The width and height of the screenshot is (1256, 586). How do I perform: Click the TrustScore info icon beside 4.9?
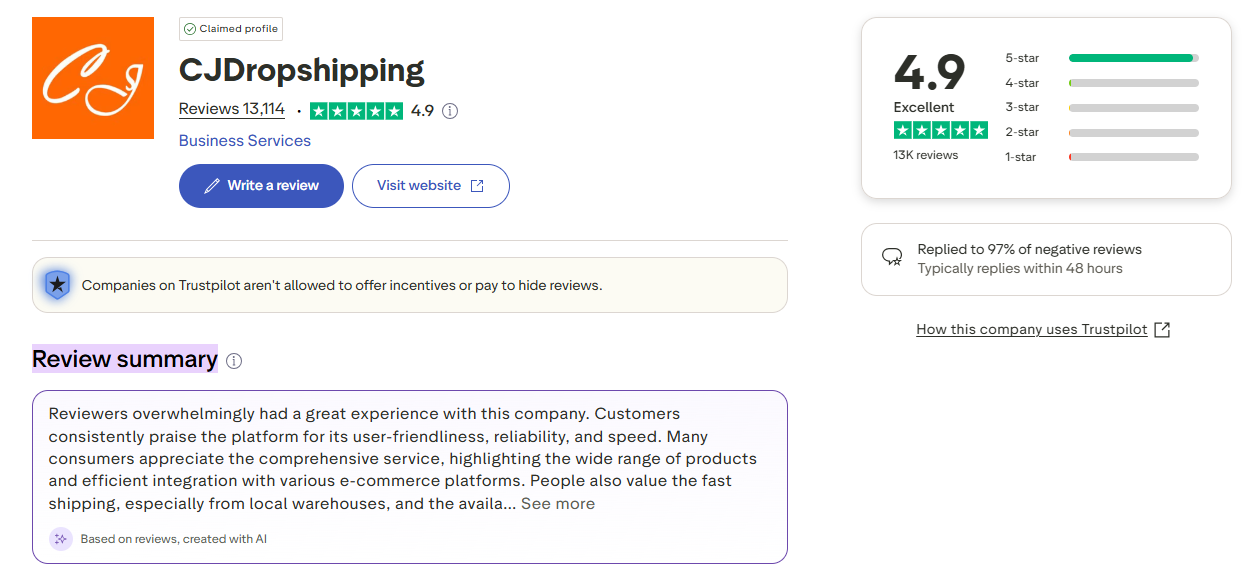point(450,111)
